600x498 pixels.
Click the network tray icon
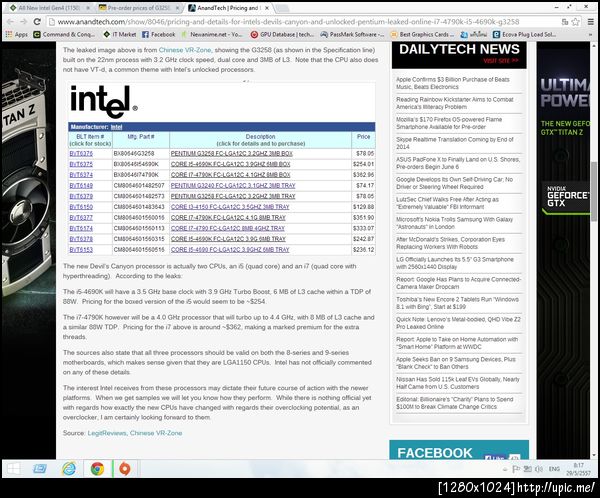tap(527, 469)
